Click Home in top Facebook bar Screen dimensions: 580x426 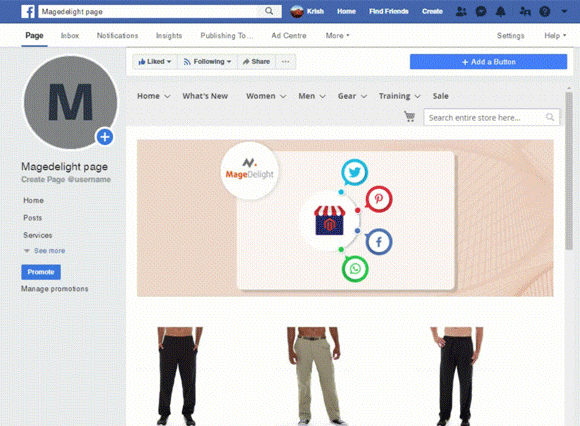tap(346, 11)
